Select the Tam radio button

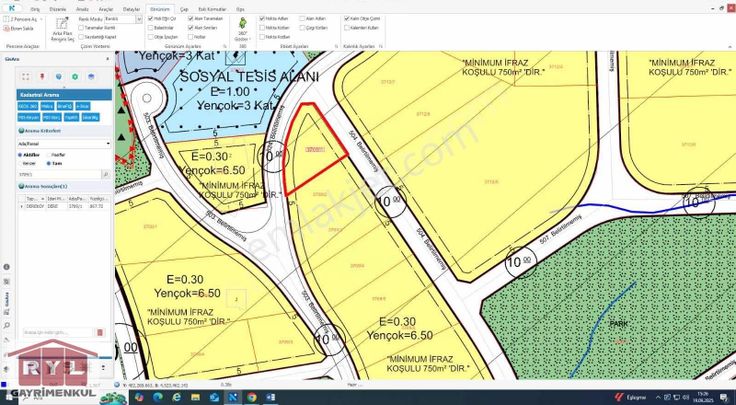pos(47,163)
